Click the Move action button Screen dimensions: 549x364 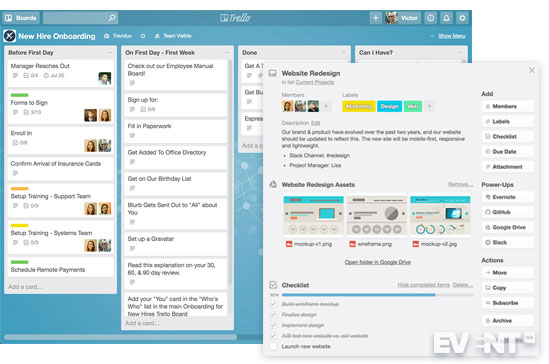(508, 272)
